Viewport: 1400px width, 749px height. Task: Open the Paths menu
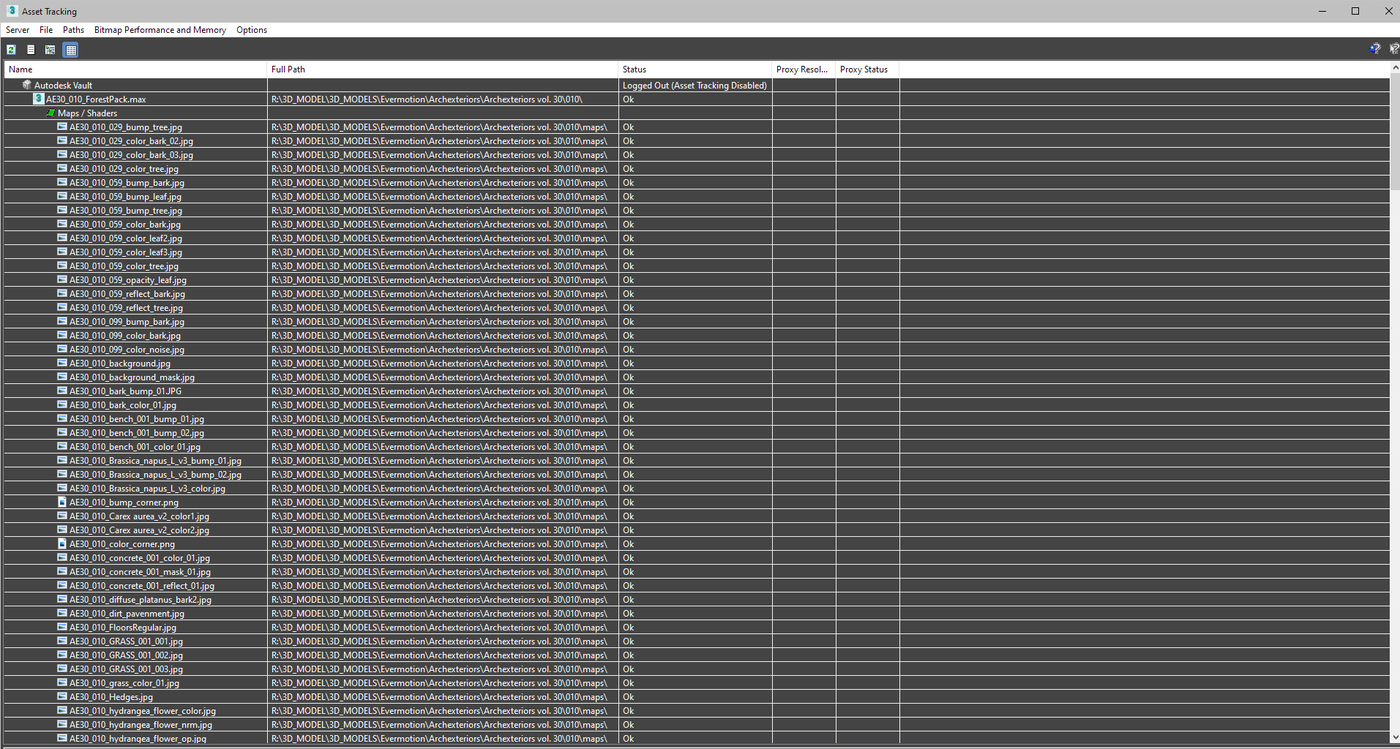73,30
